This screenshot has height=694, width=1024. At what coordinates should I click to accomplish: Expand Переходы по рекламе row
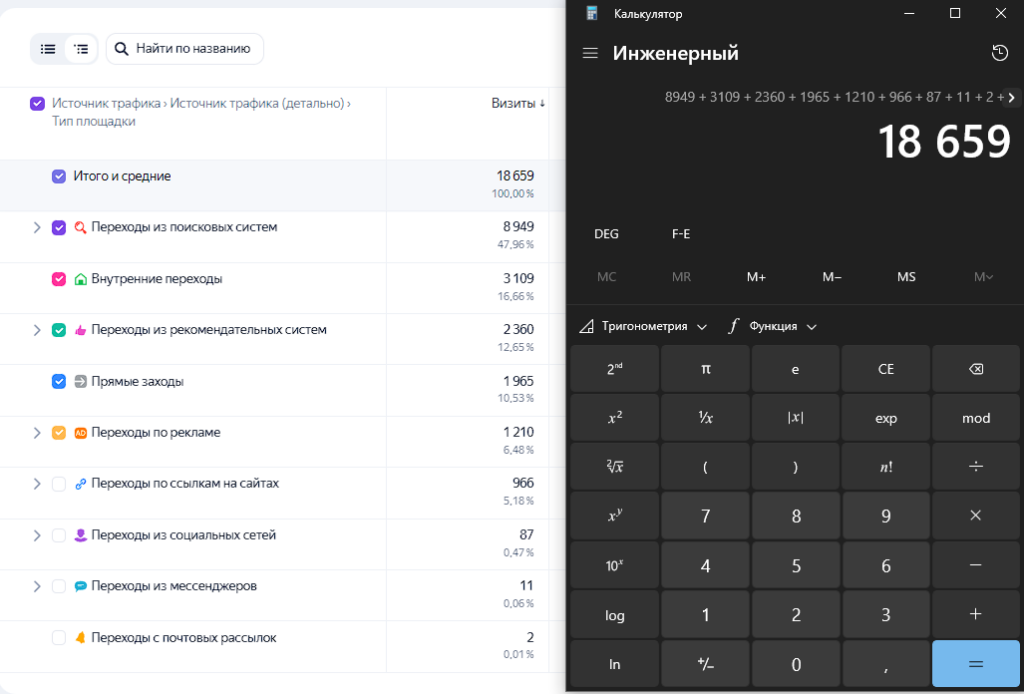[x=37, y=433]
